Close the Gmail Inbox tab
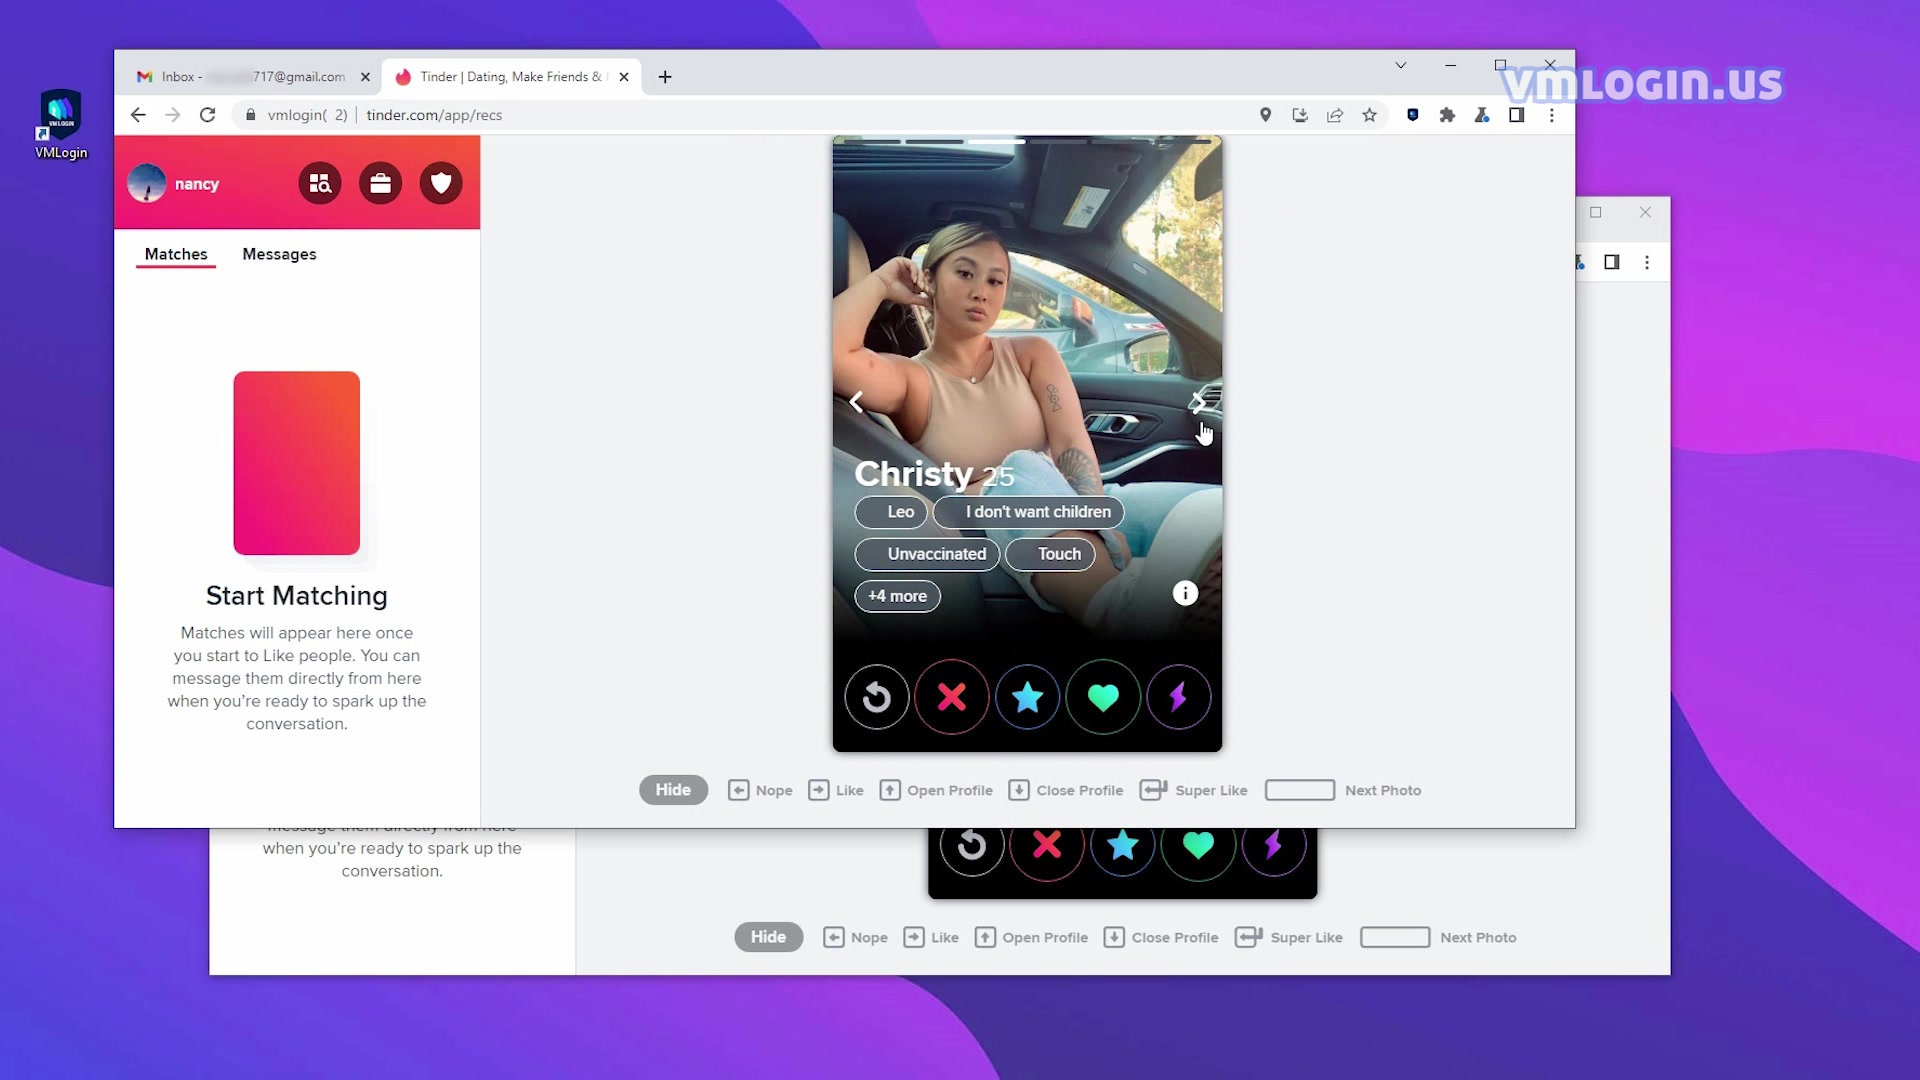Screen dimensions: 1920x1080 coord(365,77)
